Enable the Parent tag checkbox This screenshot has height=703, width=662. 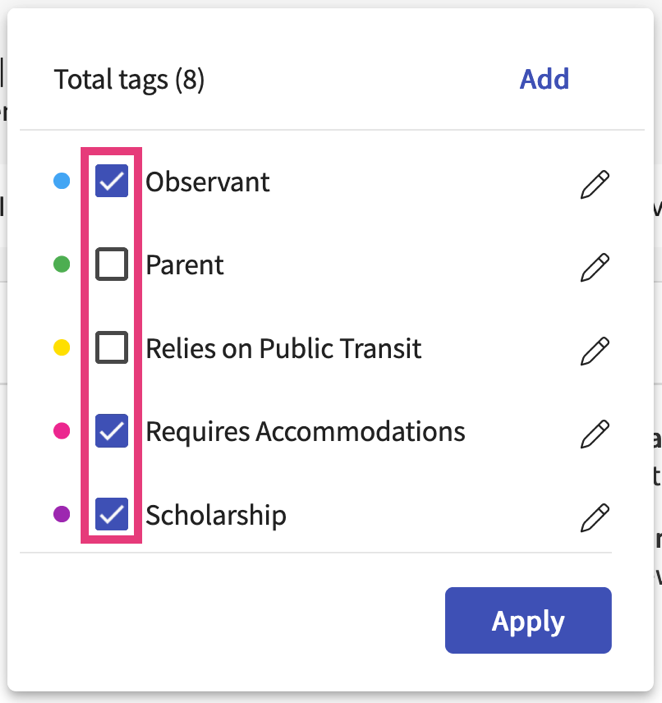click(x=112, y=264)
